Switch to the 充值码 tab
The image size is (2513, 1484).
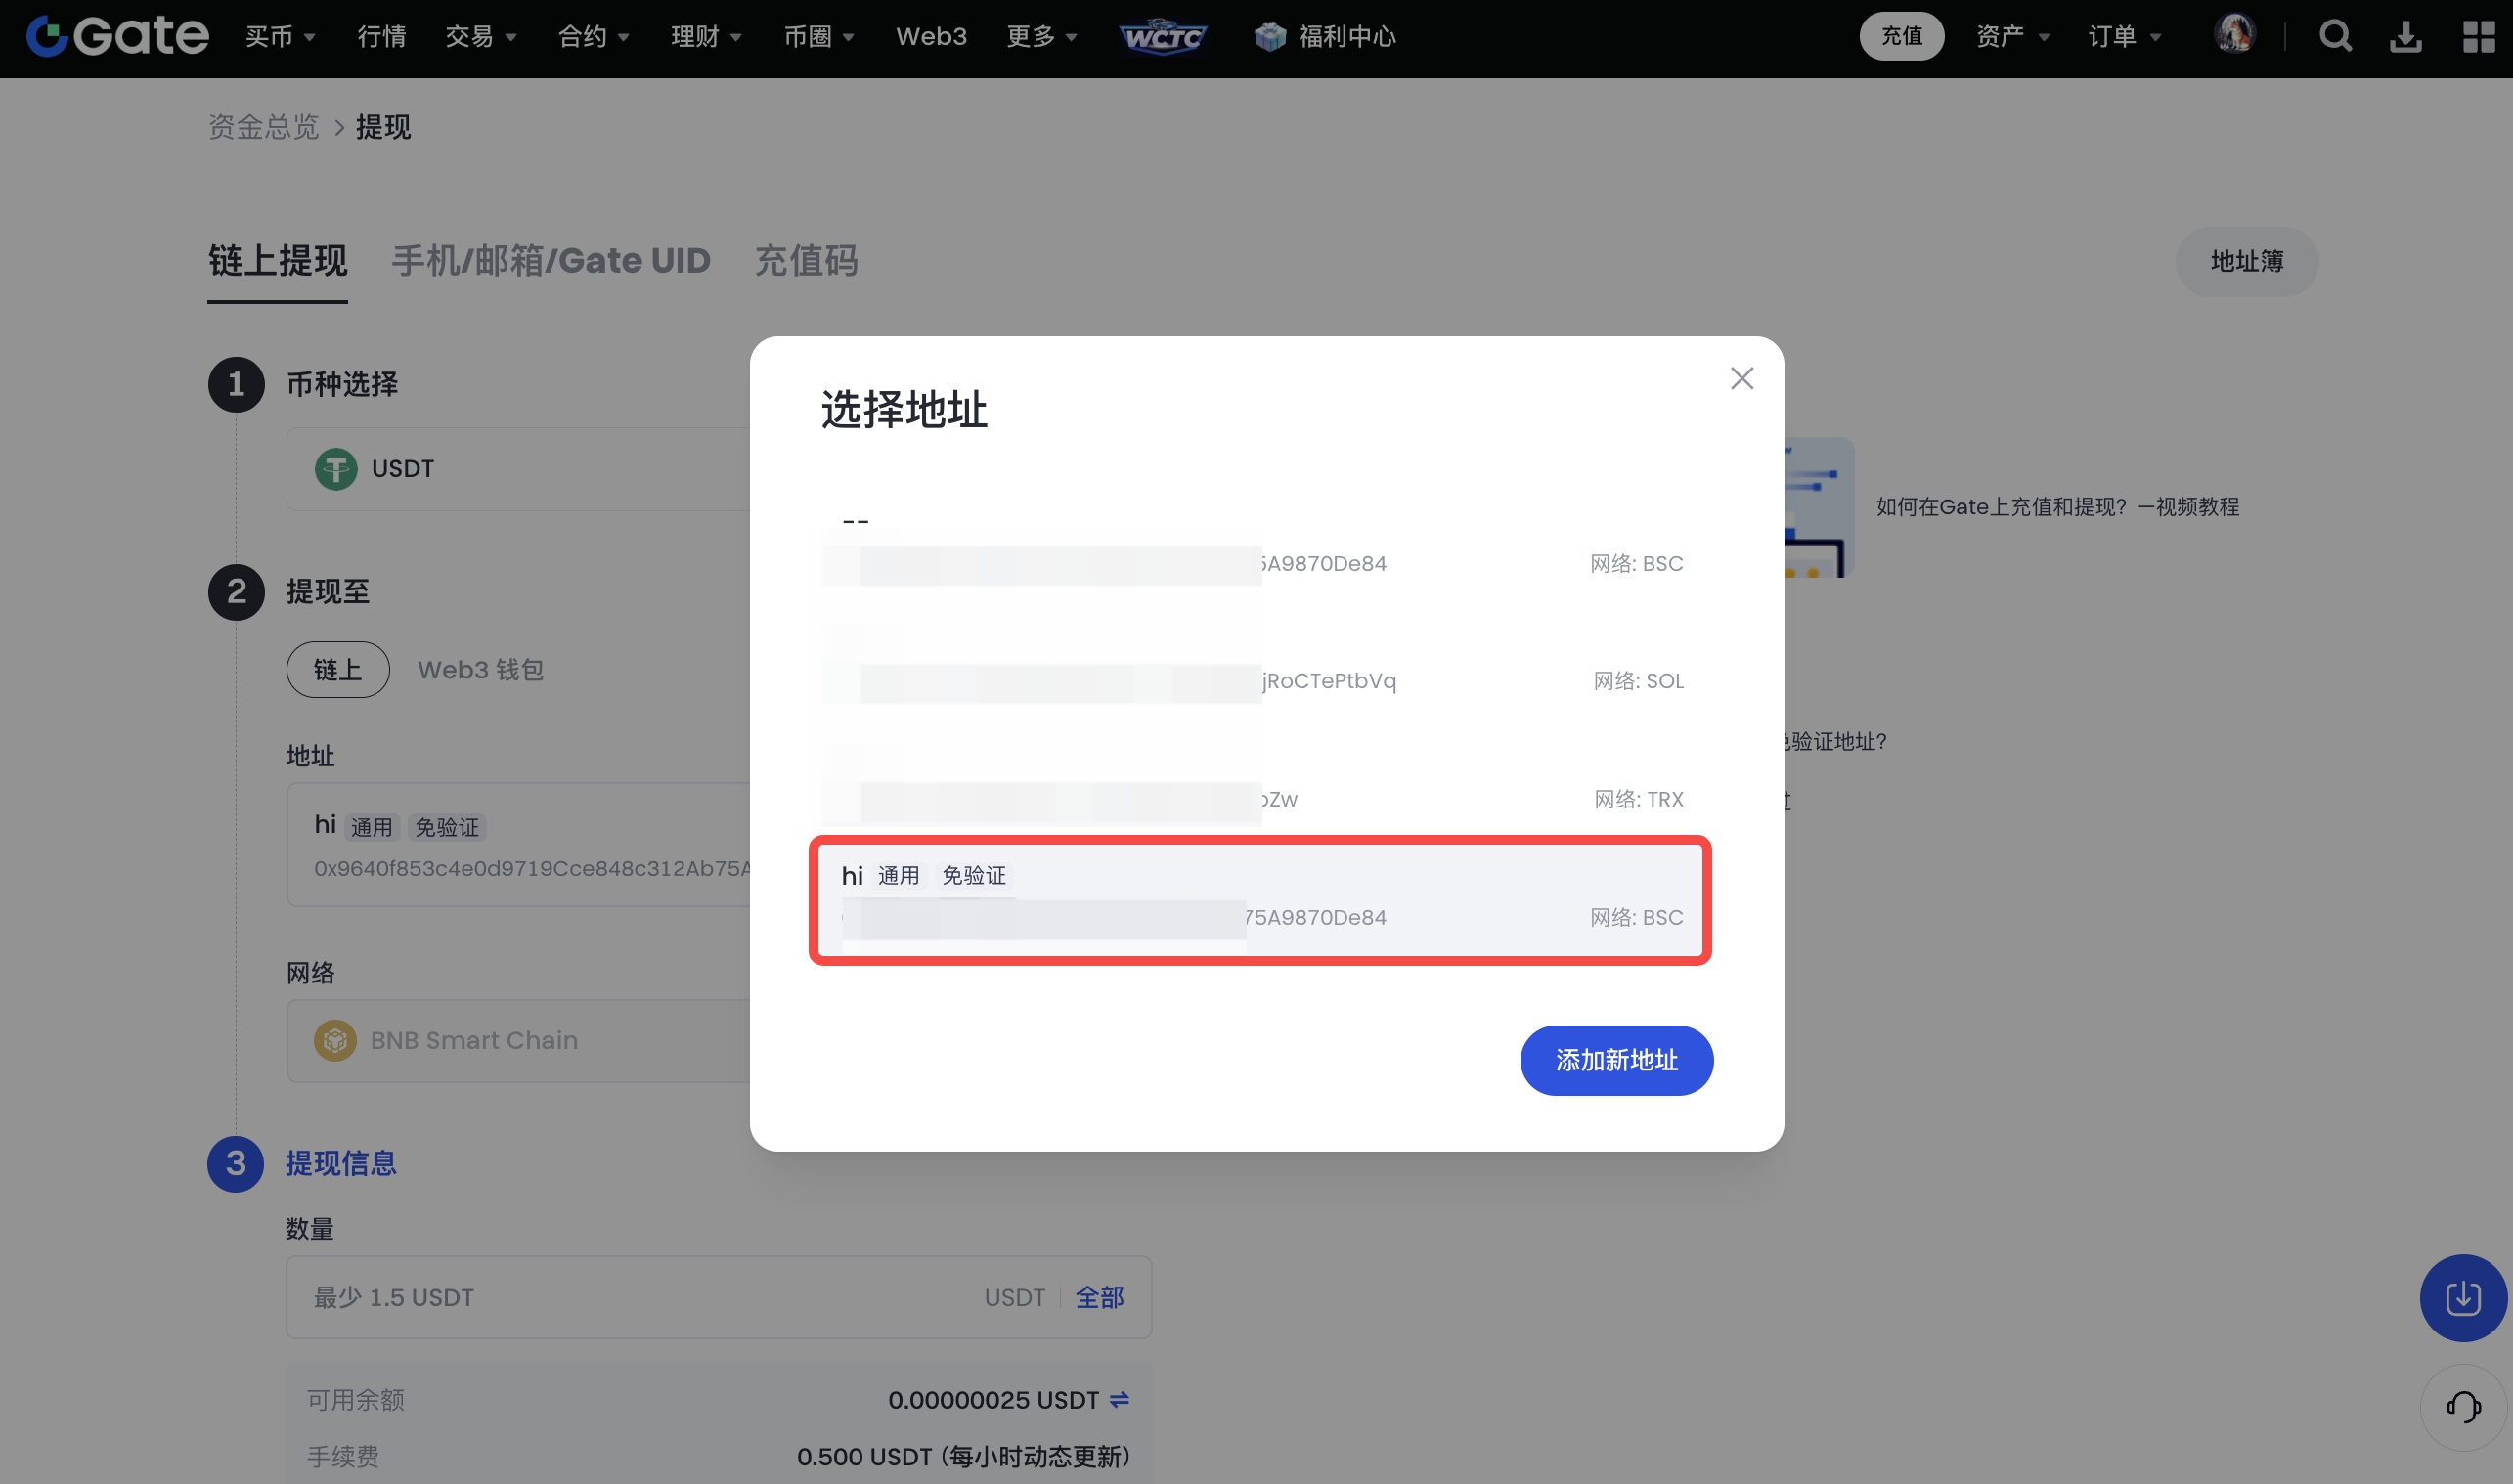(806, 261)
